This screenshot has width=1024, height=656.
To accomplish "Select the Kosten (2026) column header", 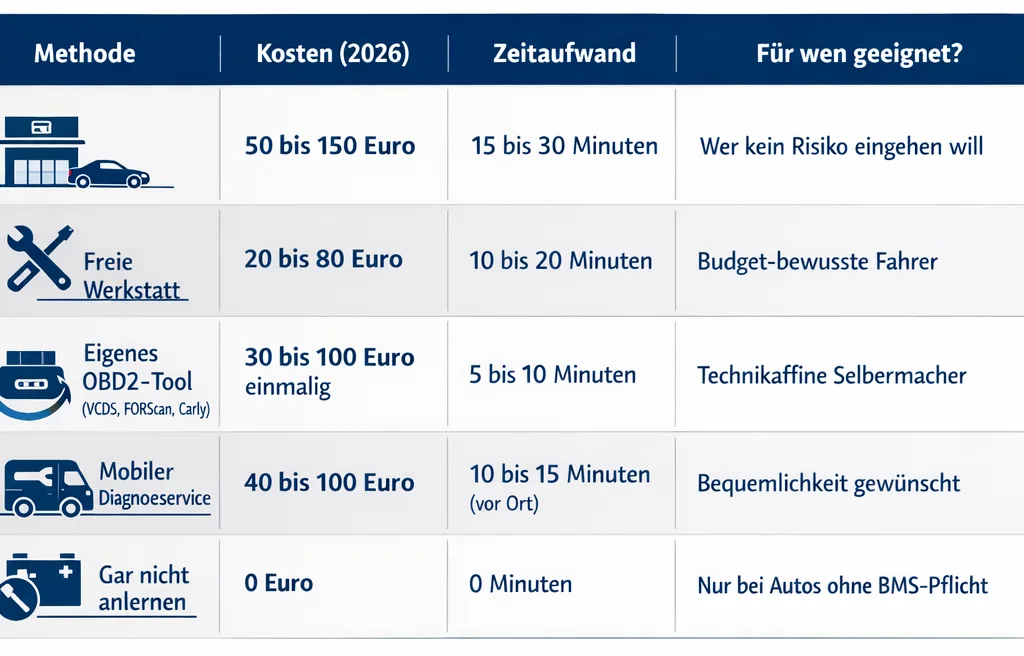I will tap(333, 53).
